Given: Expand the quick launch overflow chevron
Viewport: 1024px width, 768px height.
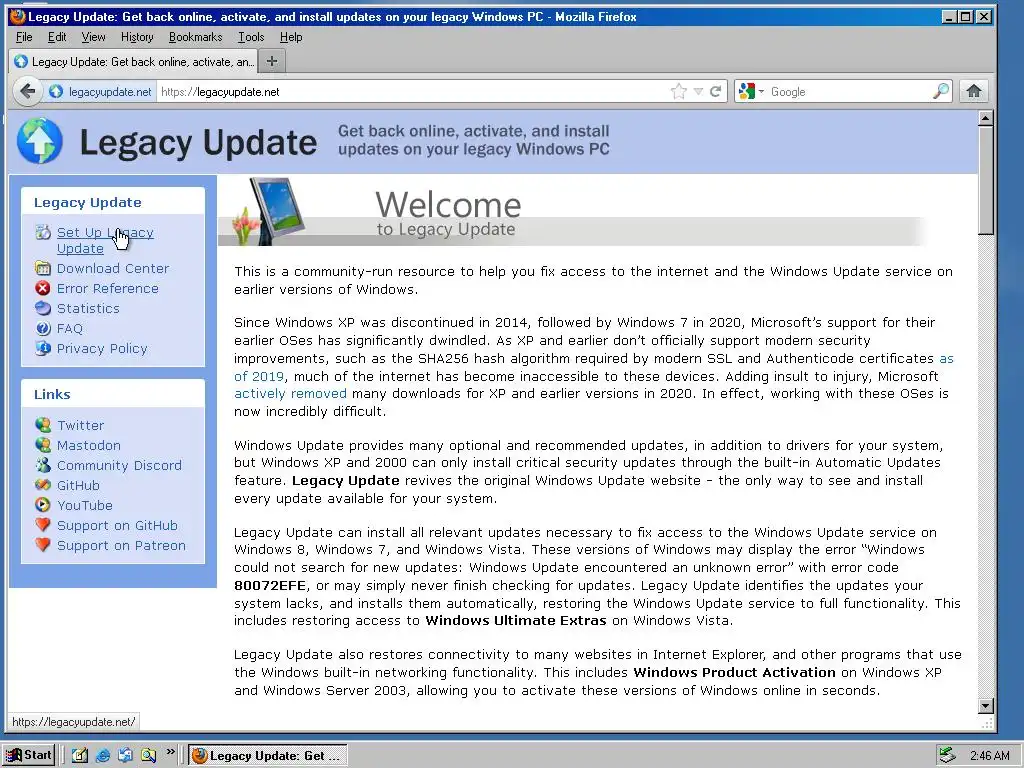Looking at the screenshot, I should 170,752.
